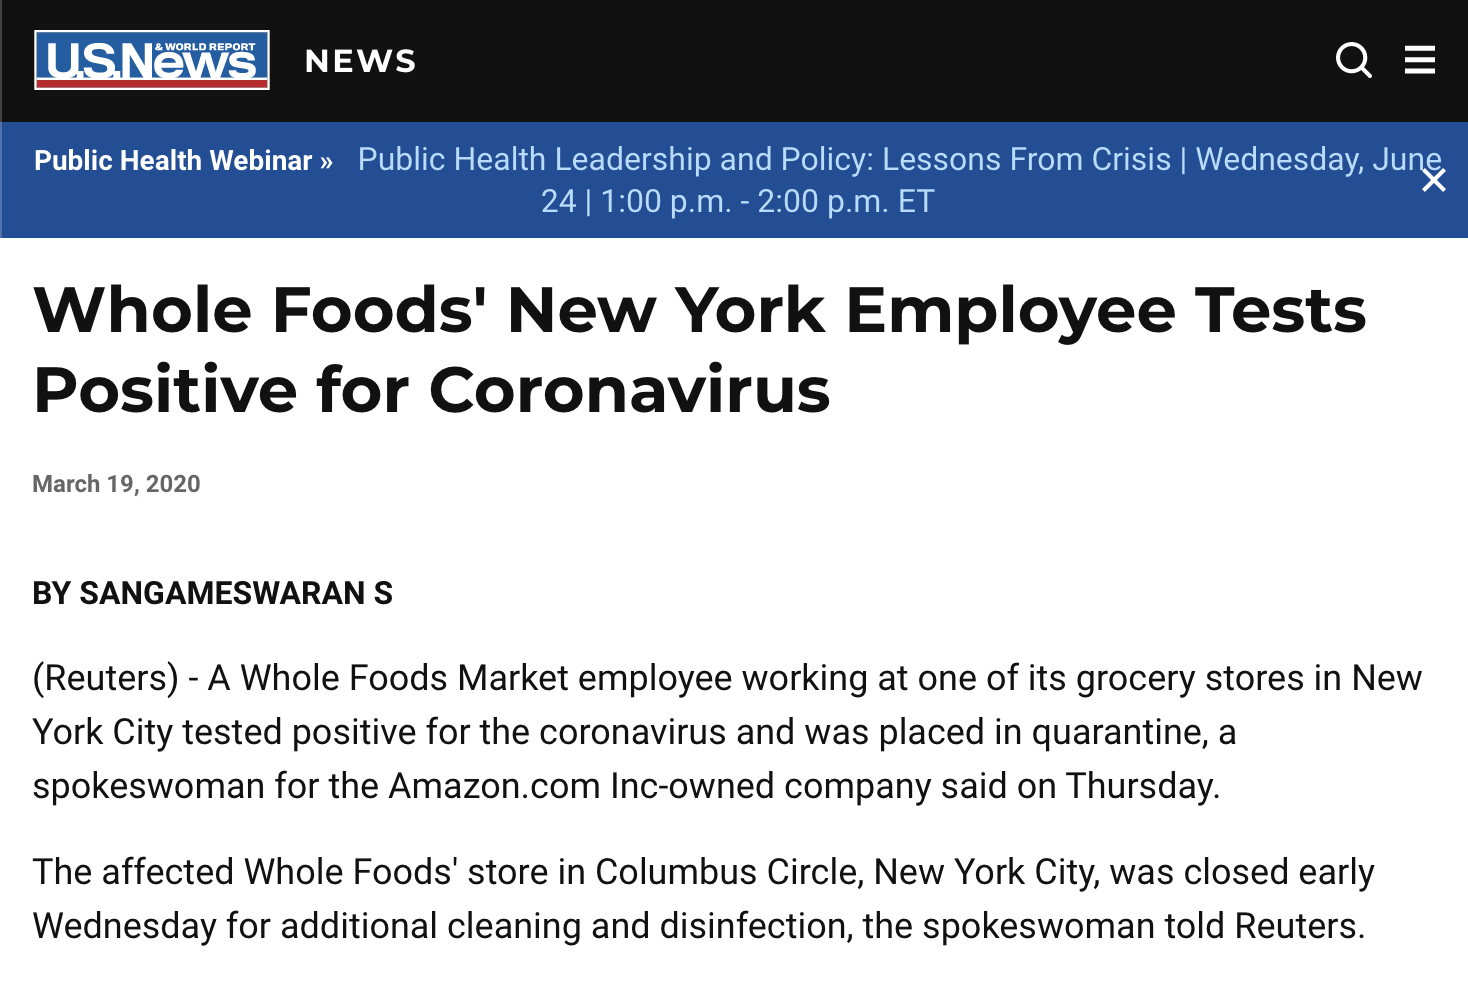This screenshot has width=1468, height=986.
Task: Click the byline BY SANGAMESWARAN S
Action: 212,593
